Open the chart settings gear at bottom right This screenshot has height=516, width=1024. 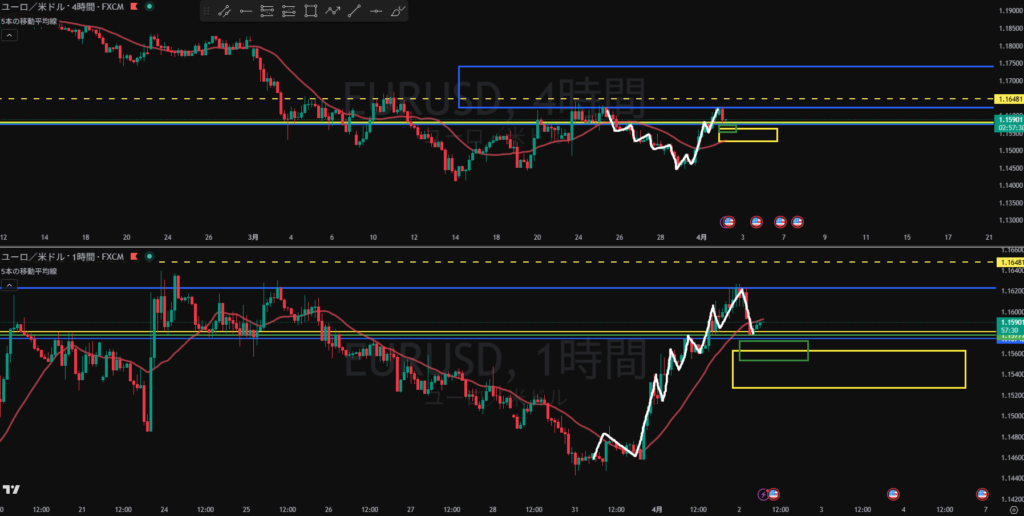(x=1013, y=510)
